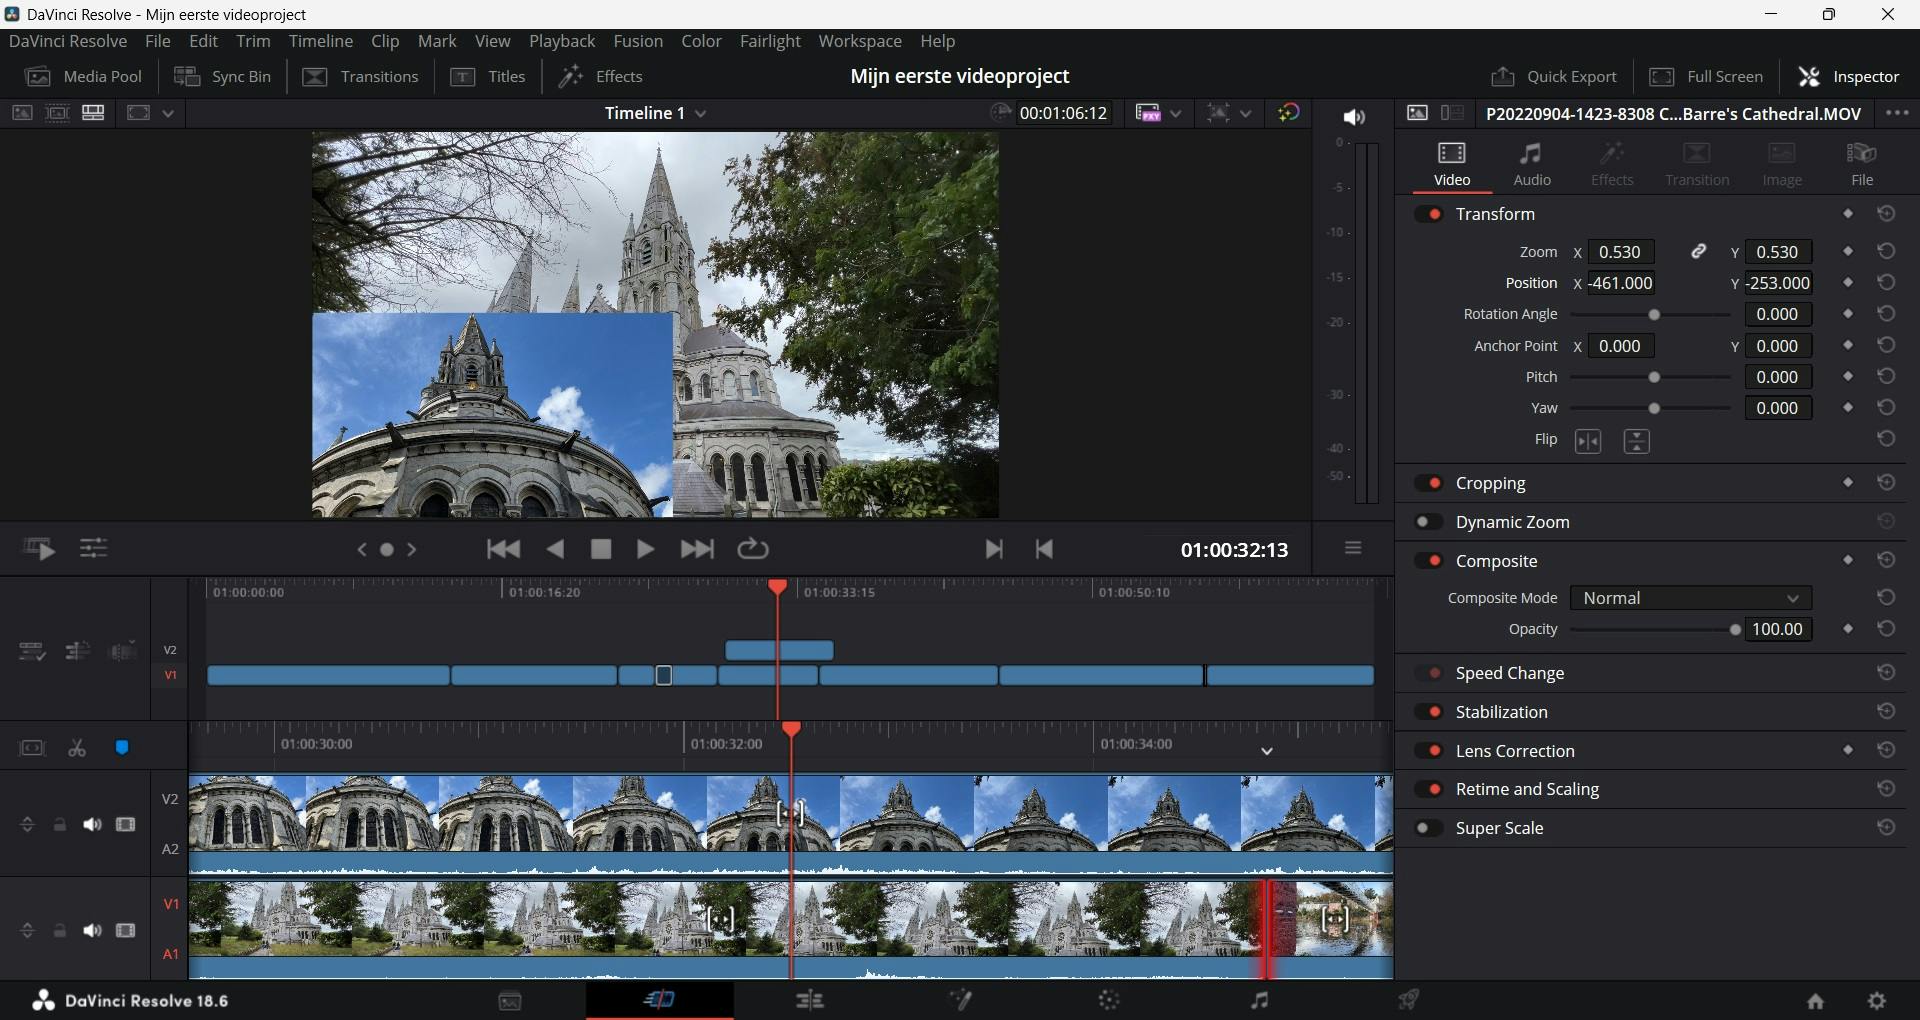Open the Composite Mode dropdown
Image resolution: width=1920 pixels, height=1020 pixels.
1690,598
